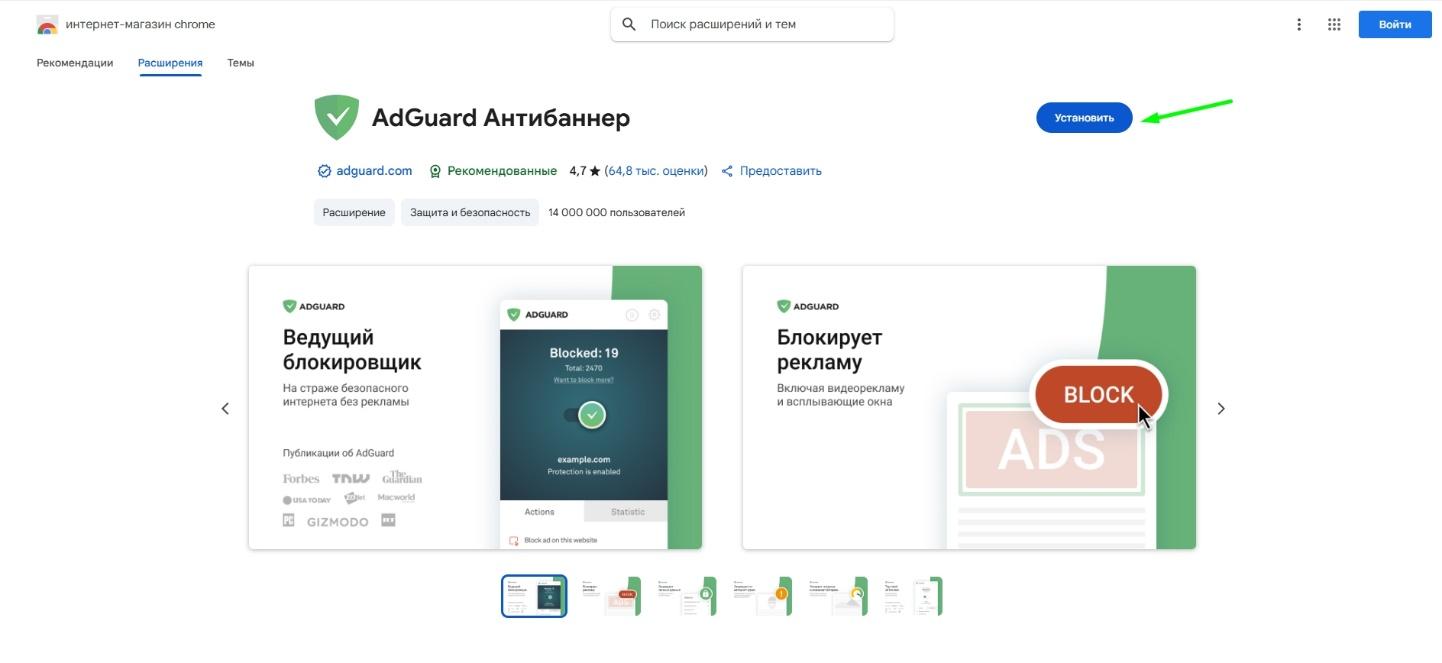Open the adguard.com link
This screenshot has height=663, width=1442.
click(374, 171)
